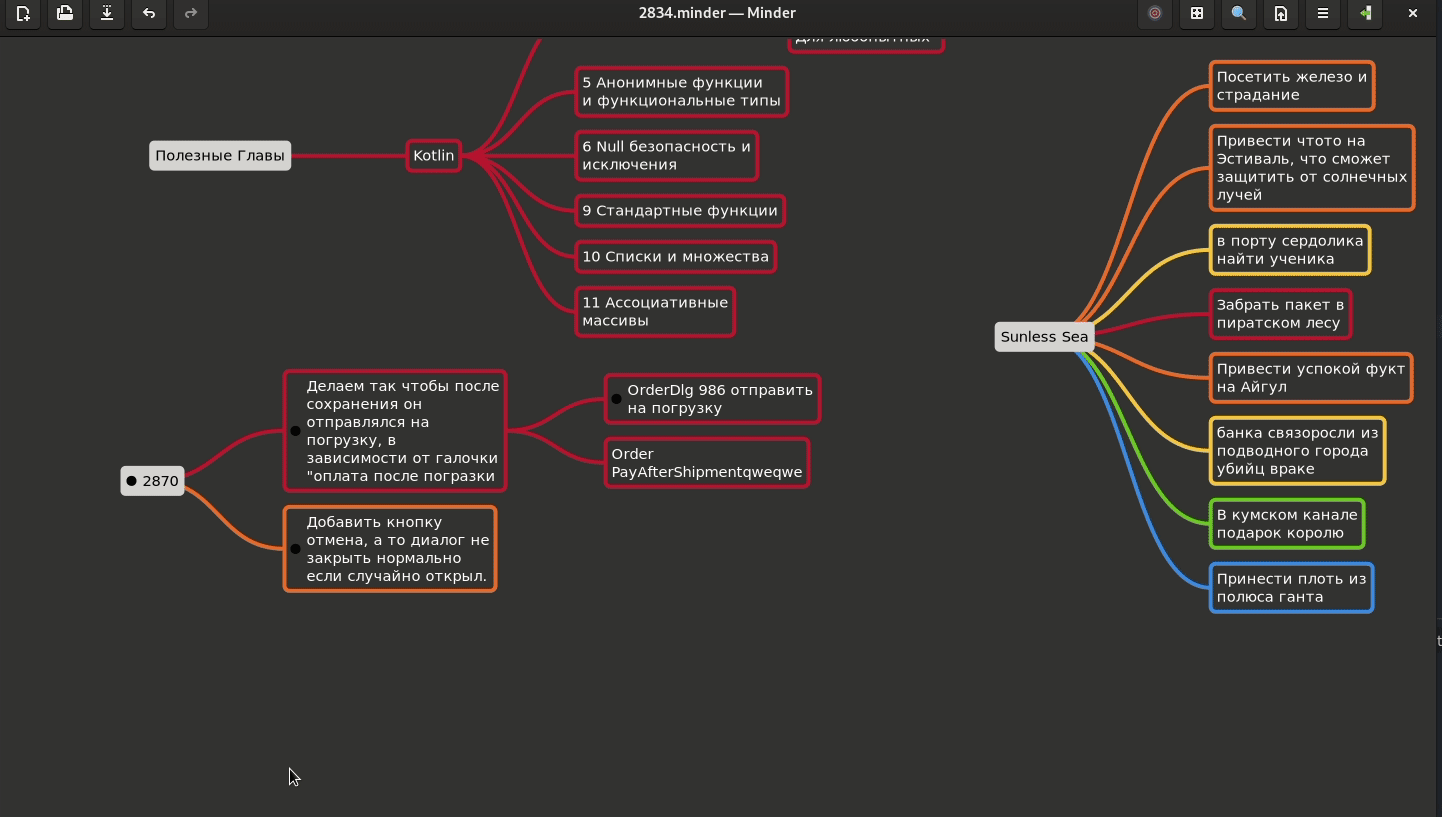Select 'Привести чтото на Эстиваль' node
This screenshot has width=1442, height=817.
1312,168
